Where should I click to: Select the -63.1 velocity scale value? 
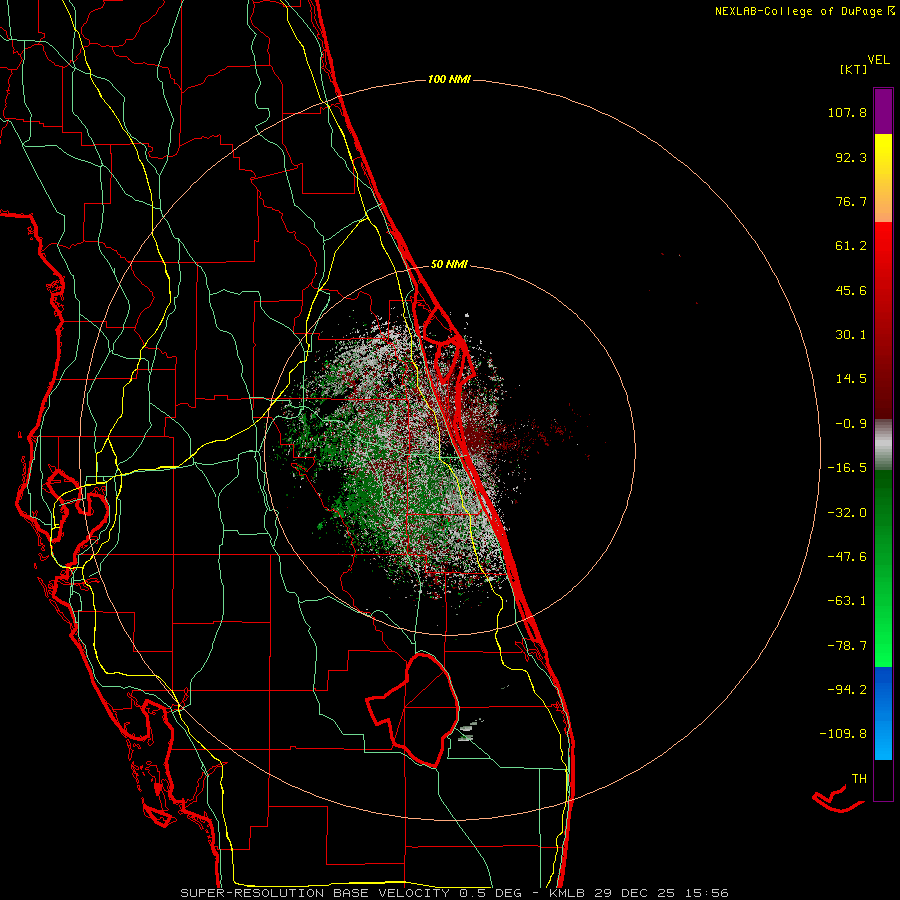point(847,601)
